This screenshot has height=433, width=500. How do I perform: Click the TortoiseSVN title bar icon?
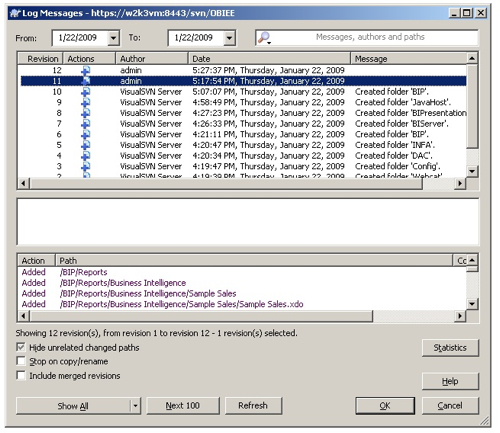[x=15, y=13]
